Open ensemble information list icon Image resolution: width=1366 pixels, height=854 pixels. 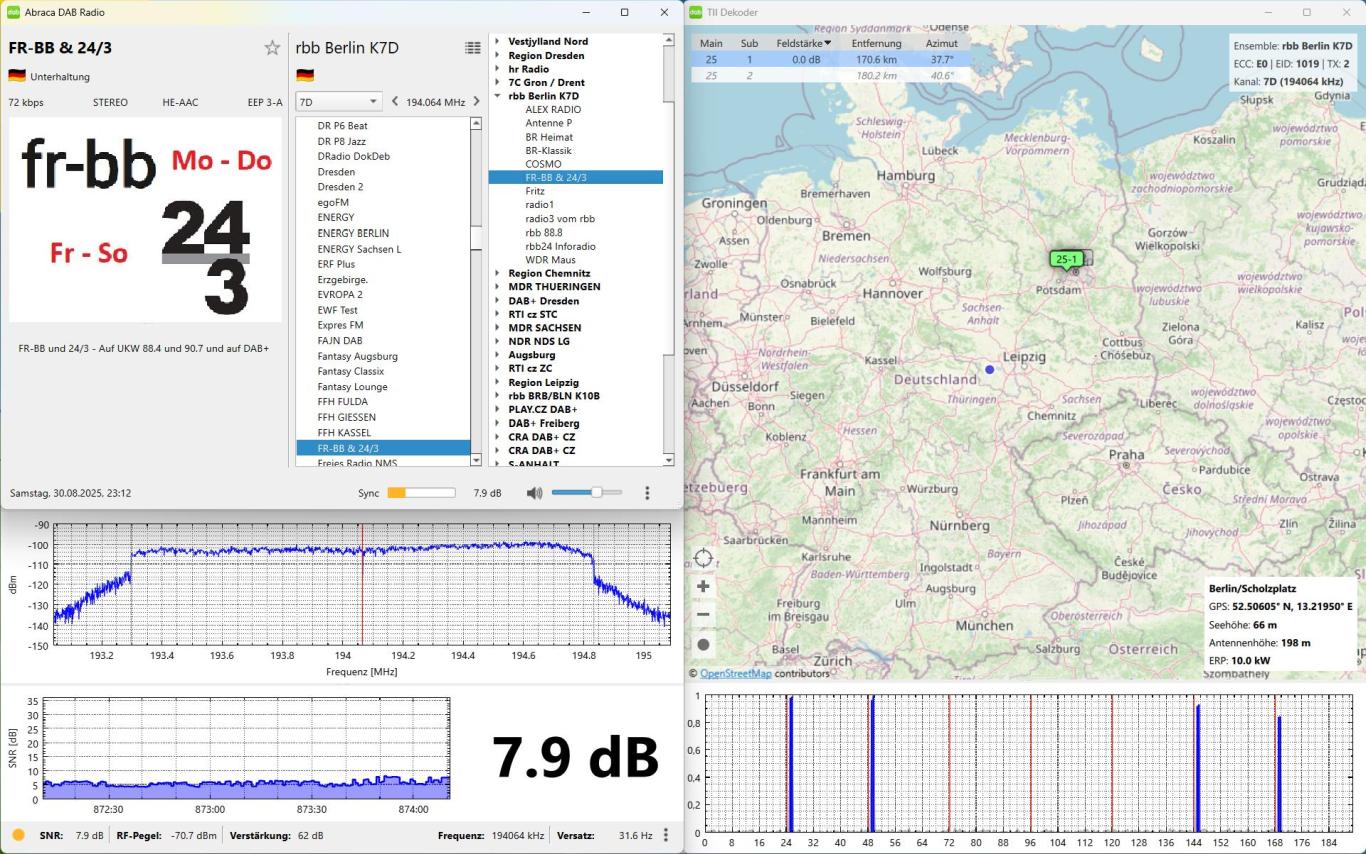click(472, 48)
